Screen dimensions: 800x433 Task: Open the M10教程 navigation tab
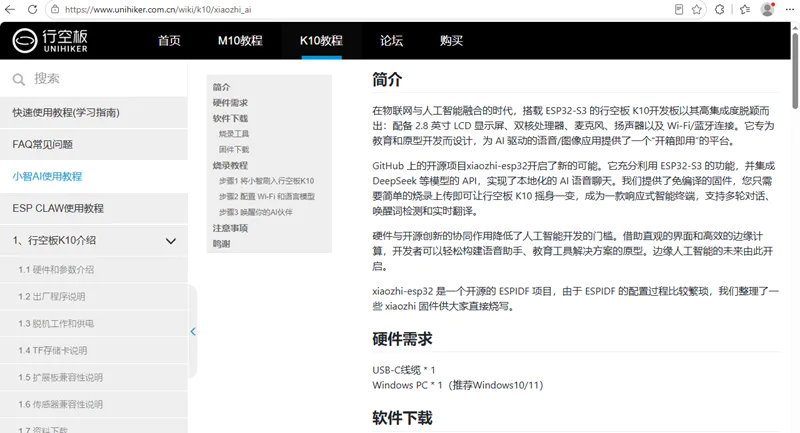pyautogui.click(x=240, y=40)
